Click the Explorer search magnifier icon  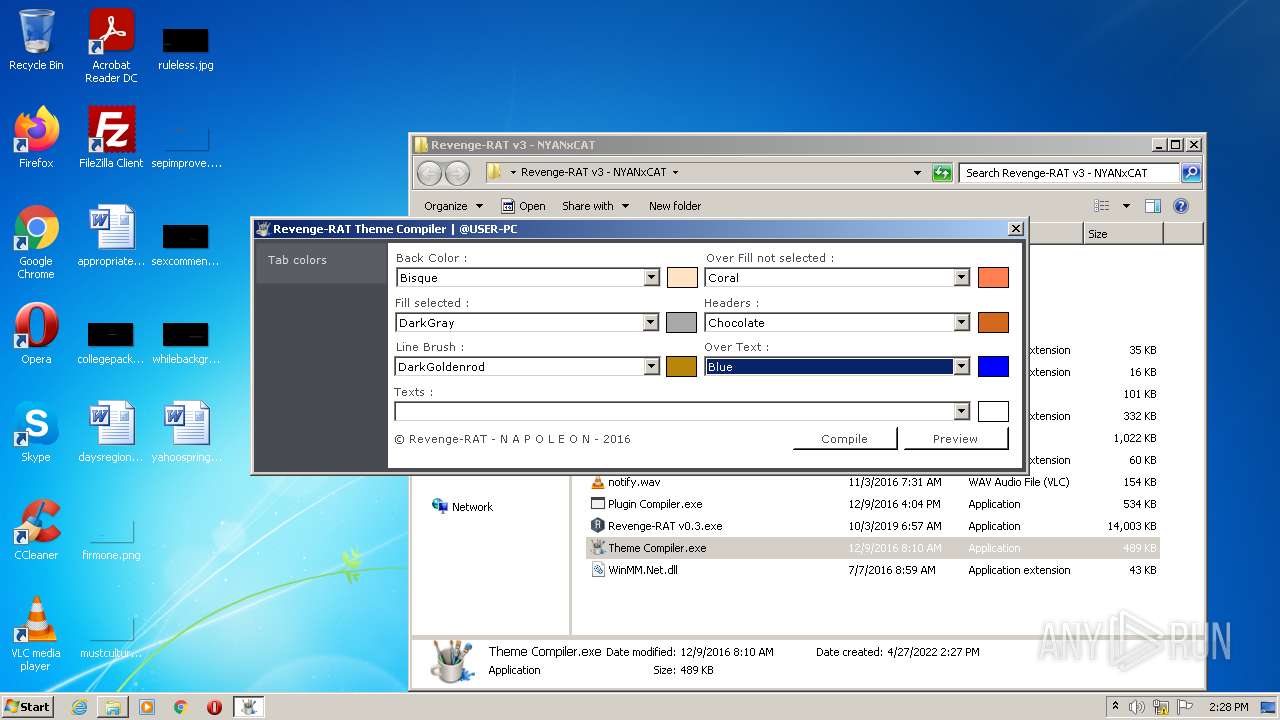1191,172
